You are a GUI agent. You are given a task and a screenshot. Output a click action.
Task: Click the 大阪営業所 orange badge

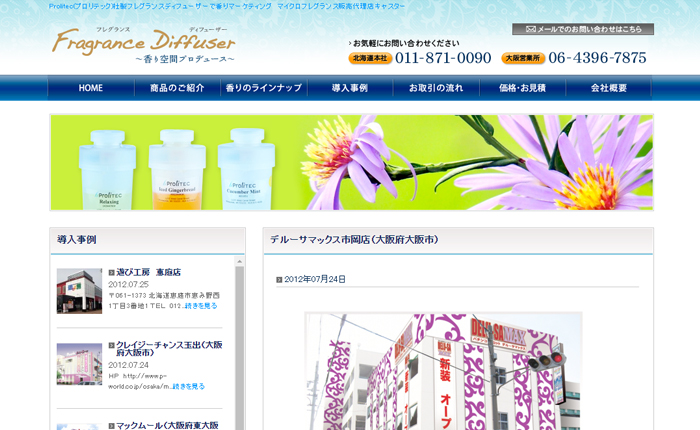[x=523, y=58]
